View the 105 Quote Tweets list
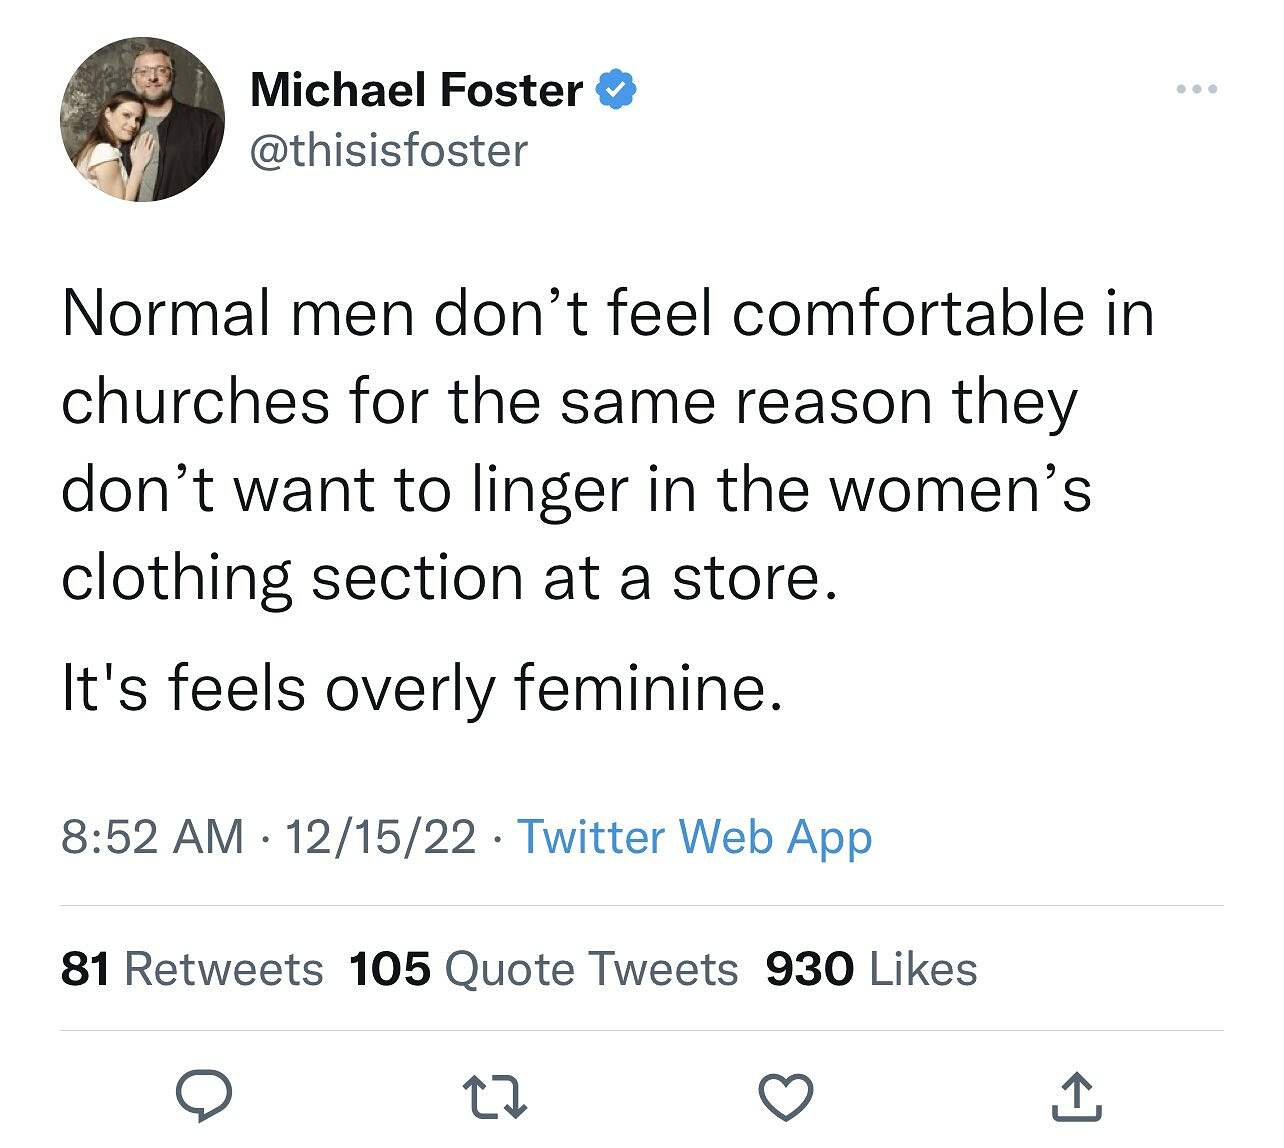This screenshot has width=1284, height=1148. [x=544, y=969]
